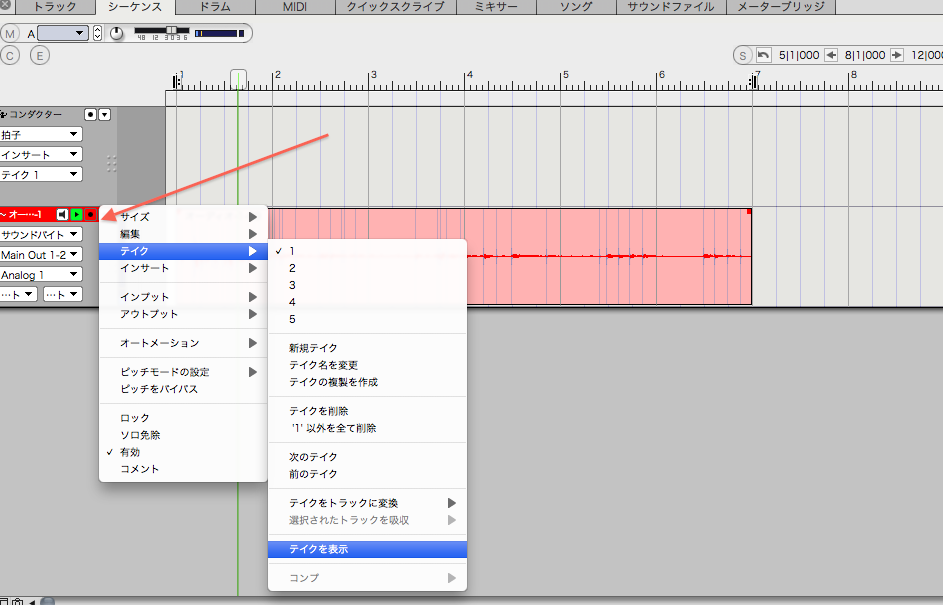943x605 pixels.
Task: Open the サイズ submenu
Action: 183,217
